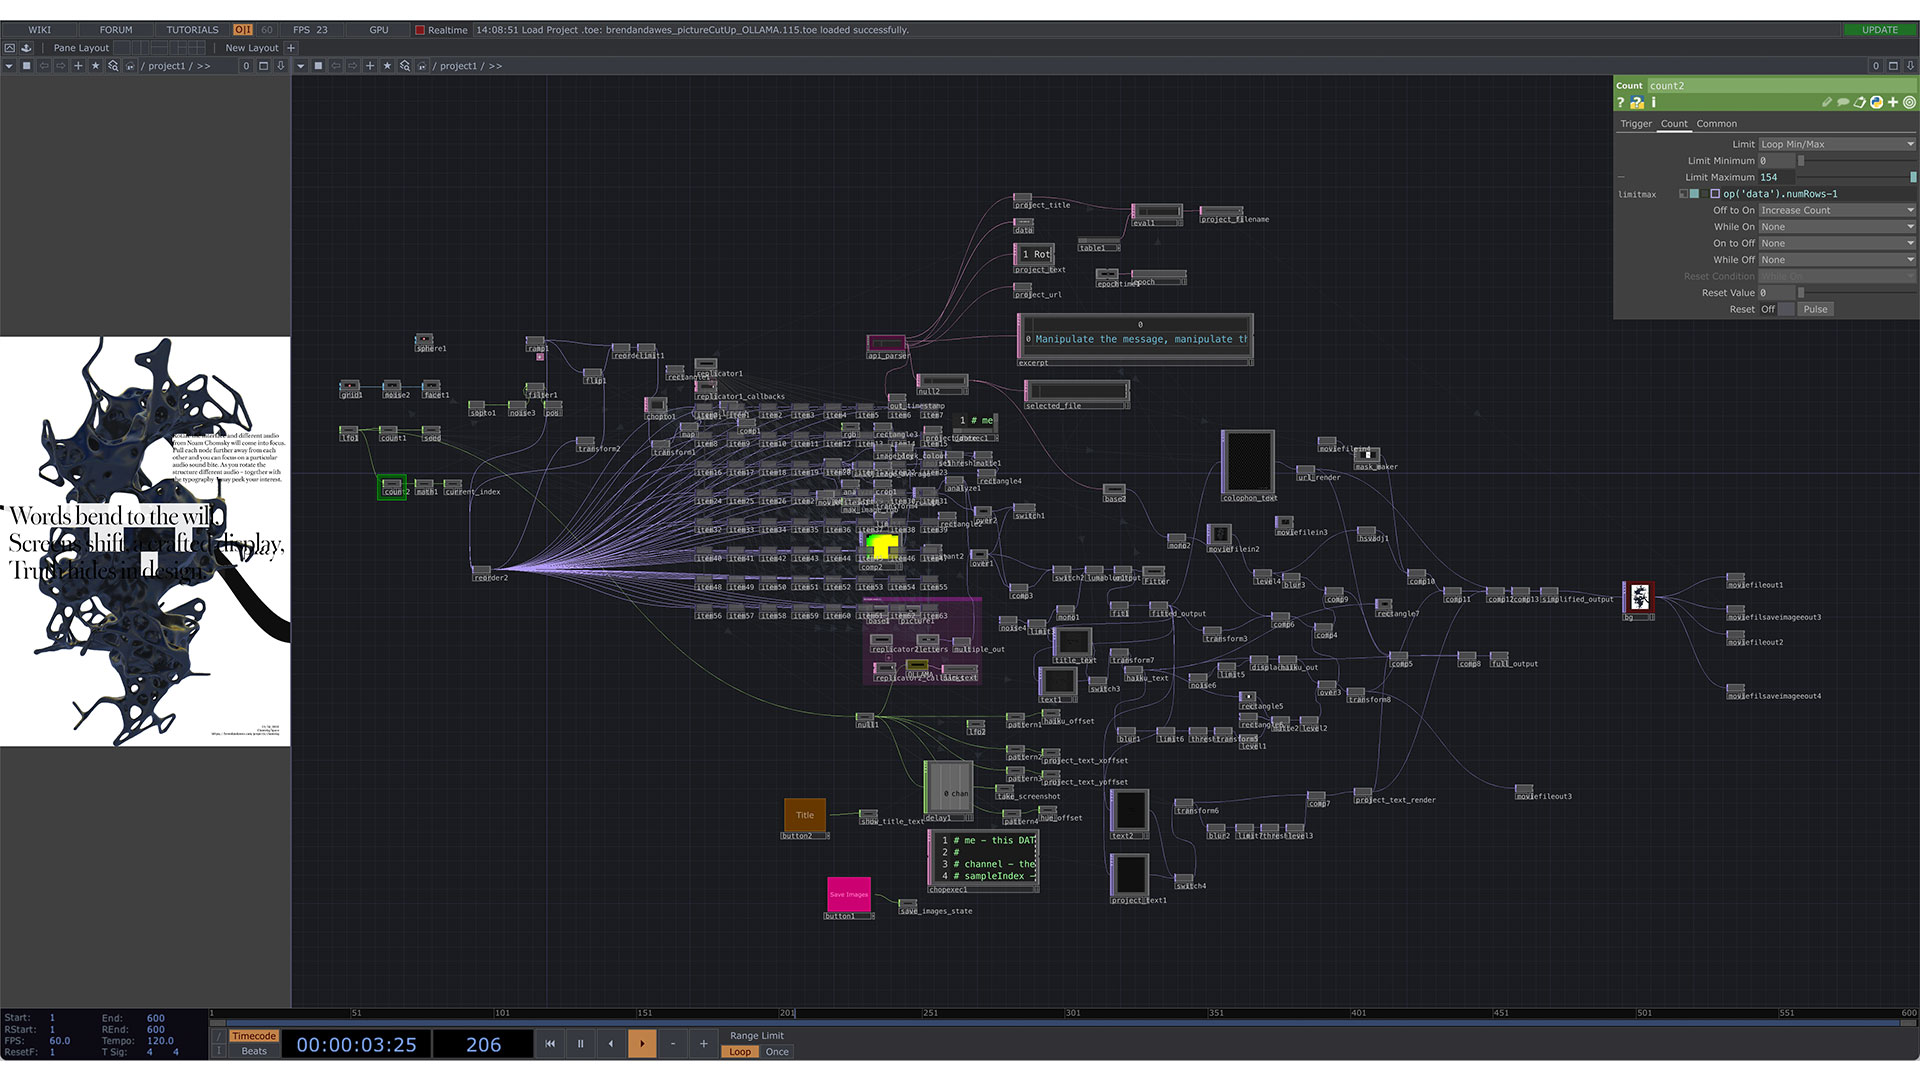The height and width of the screenshot is (1080, 1920).
Task: Collapse the Limit Maximum parameter expander
Action: point(1621,177)
